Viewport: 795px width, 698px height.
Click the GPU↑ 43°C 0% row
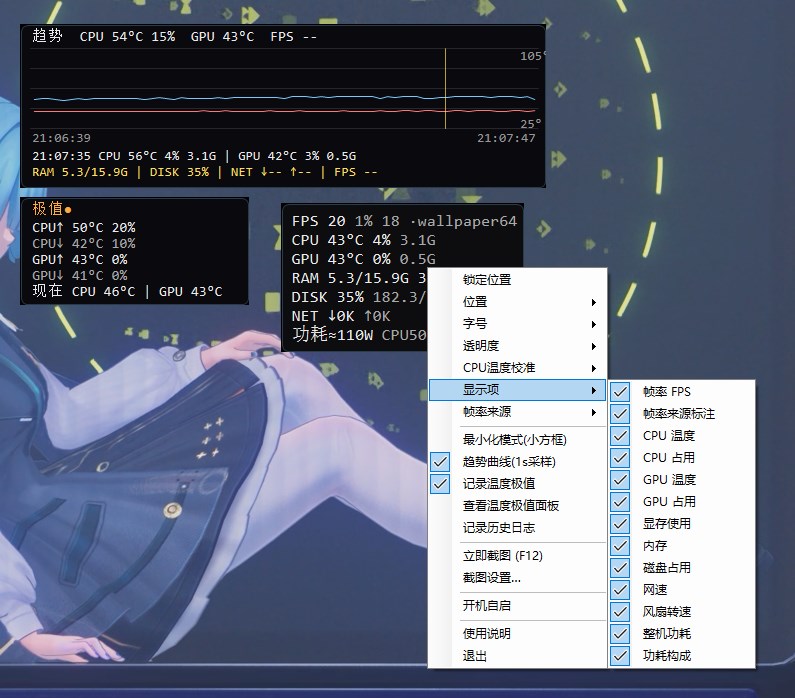[80, 260]
